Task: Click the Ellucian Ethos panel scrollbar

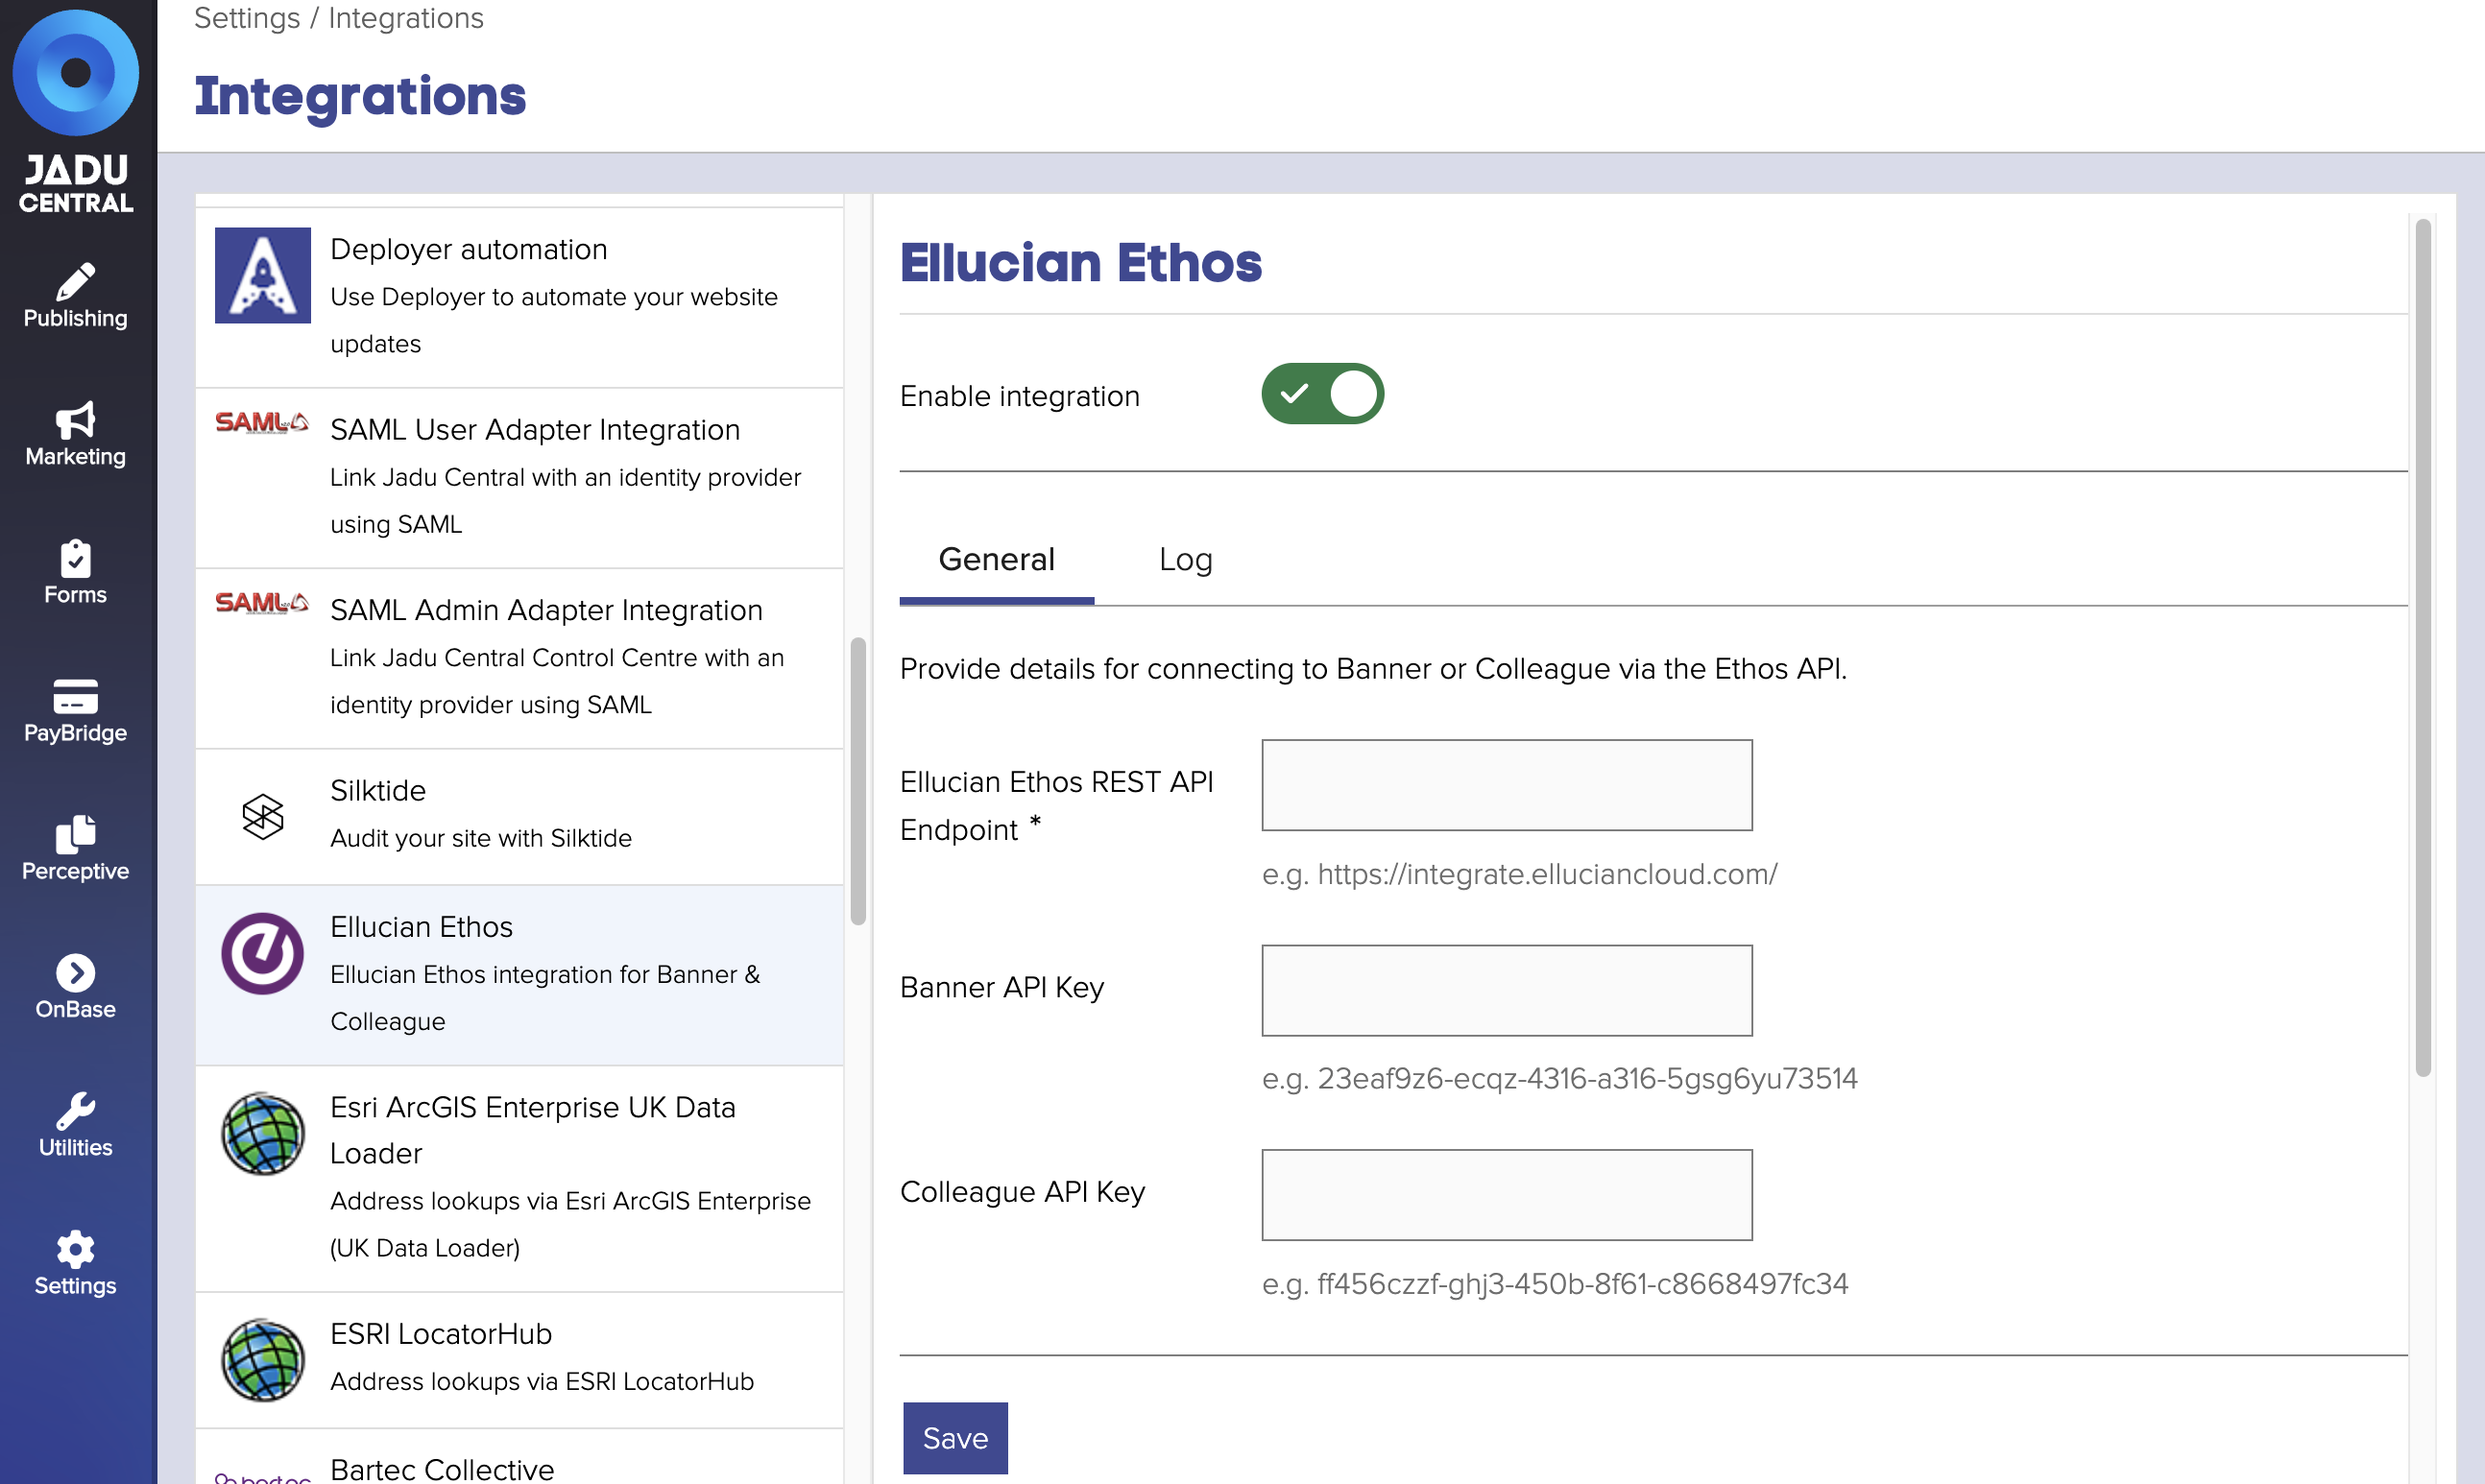Action: pos(2423,647)
